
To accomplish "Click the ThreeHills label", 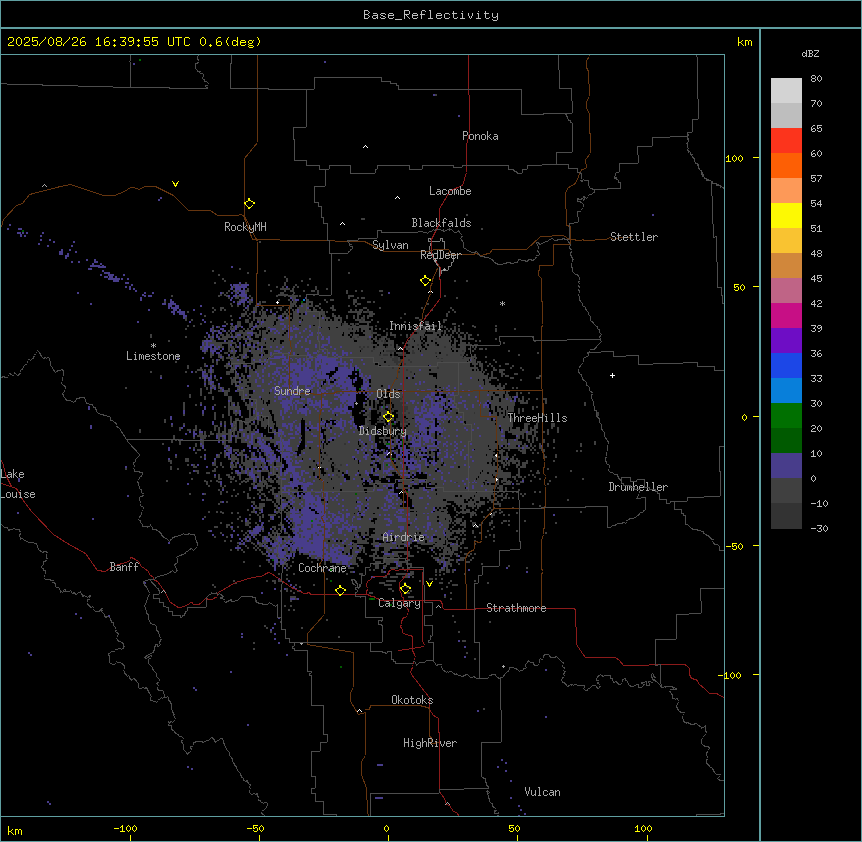I will 537,418.
